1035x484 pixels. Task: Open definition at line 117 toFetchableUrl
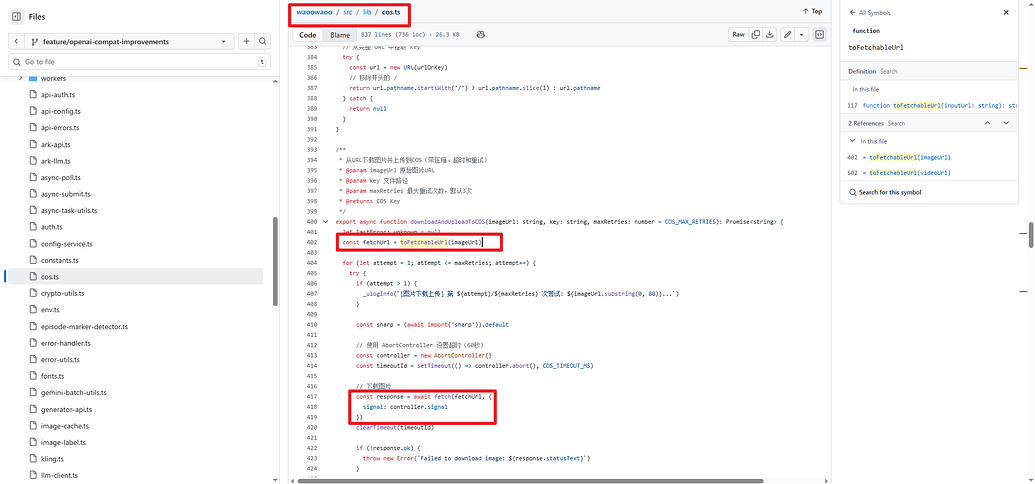[x=932, y=105]
